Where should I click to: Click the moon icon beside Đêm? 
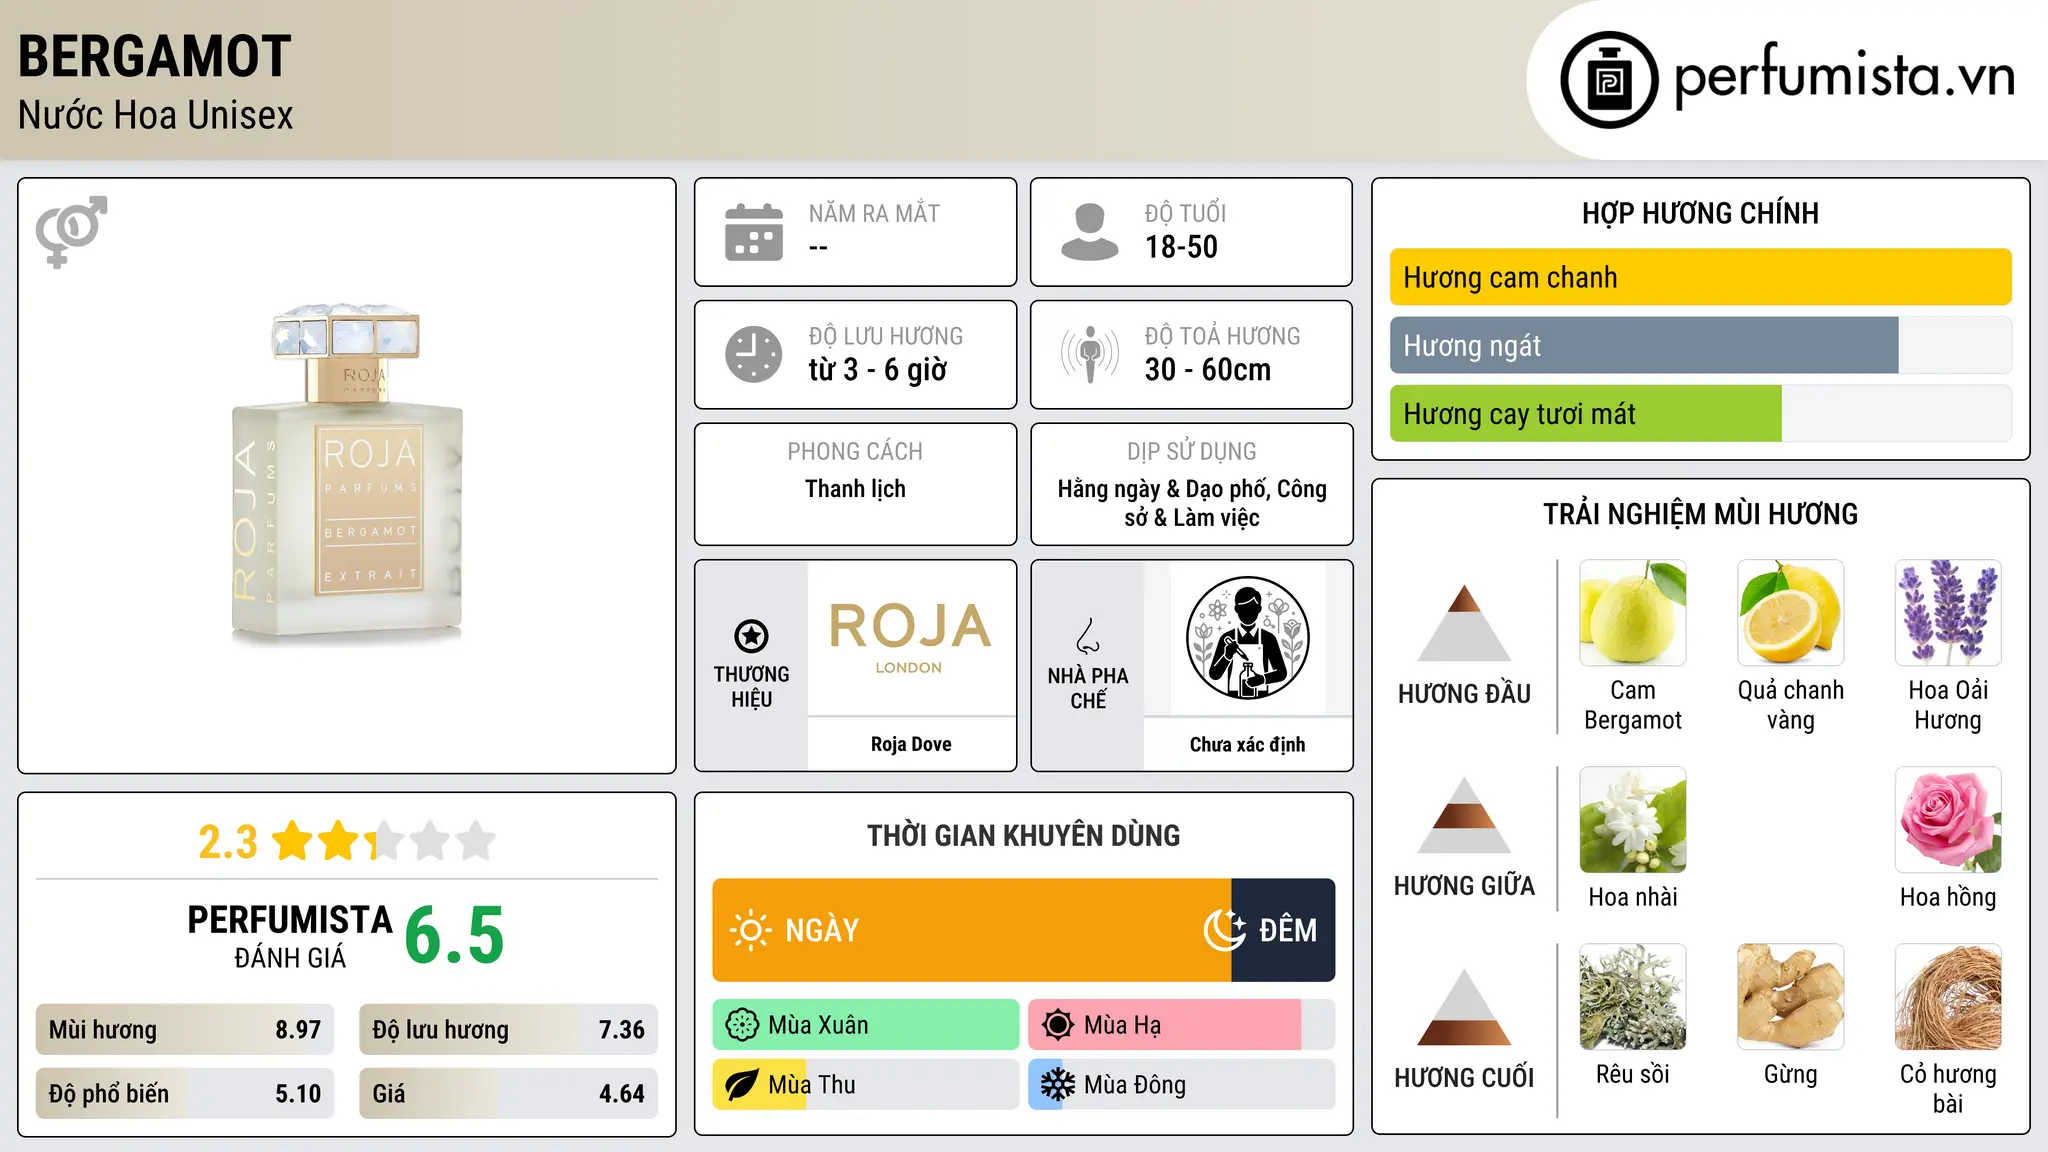pos(1224,930)
